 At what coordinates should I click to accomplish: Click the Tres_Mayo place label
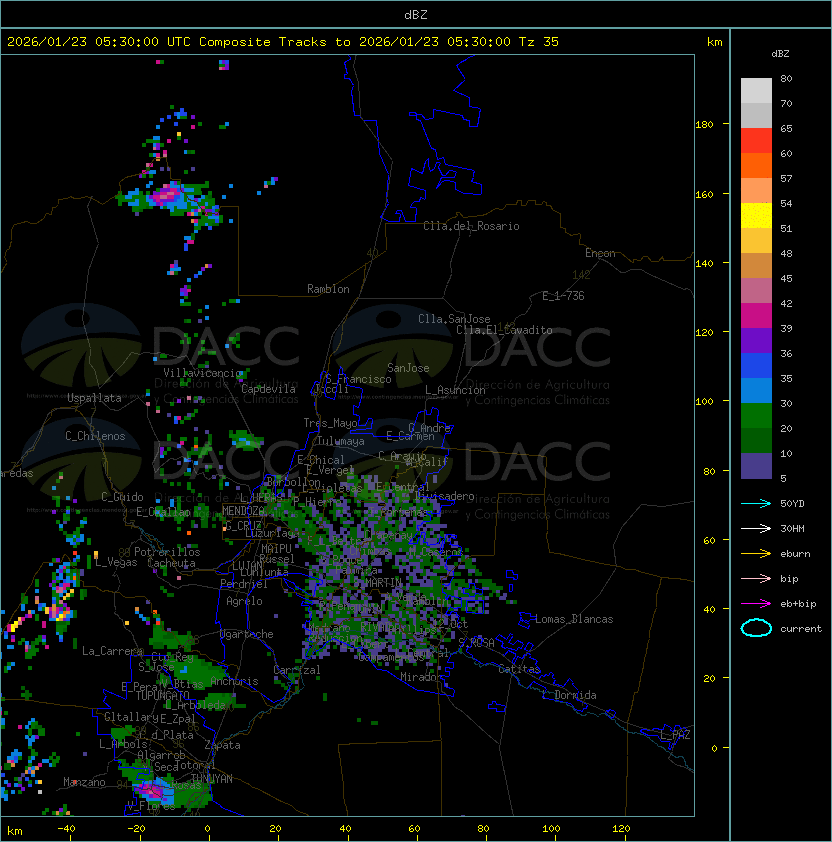coord(330,423)
